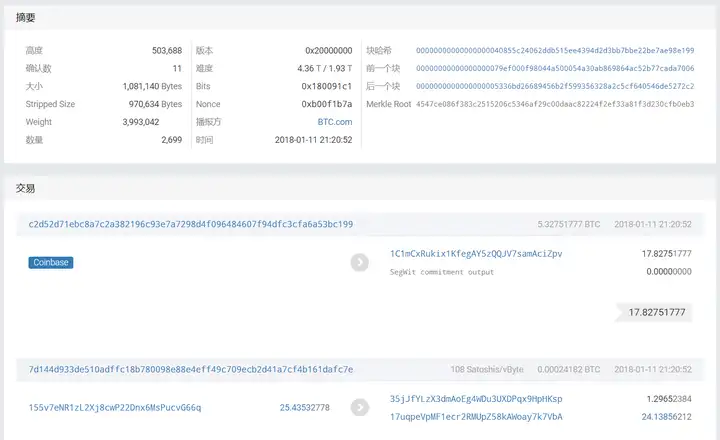
Task: Click the Stripped Size value 970,634 Bytes
Action: [155, 104]
